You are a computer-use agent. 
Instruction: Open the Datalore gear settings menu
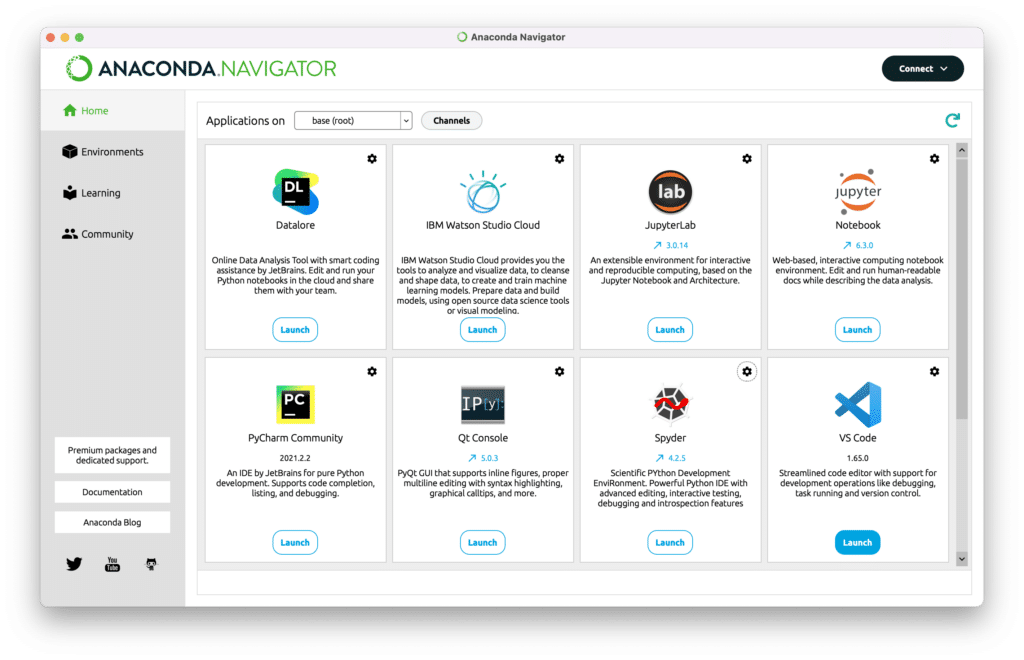coord(372,159)
